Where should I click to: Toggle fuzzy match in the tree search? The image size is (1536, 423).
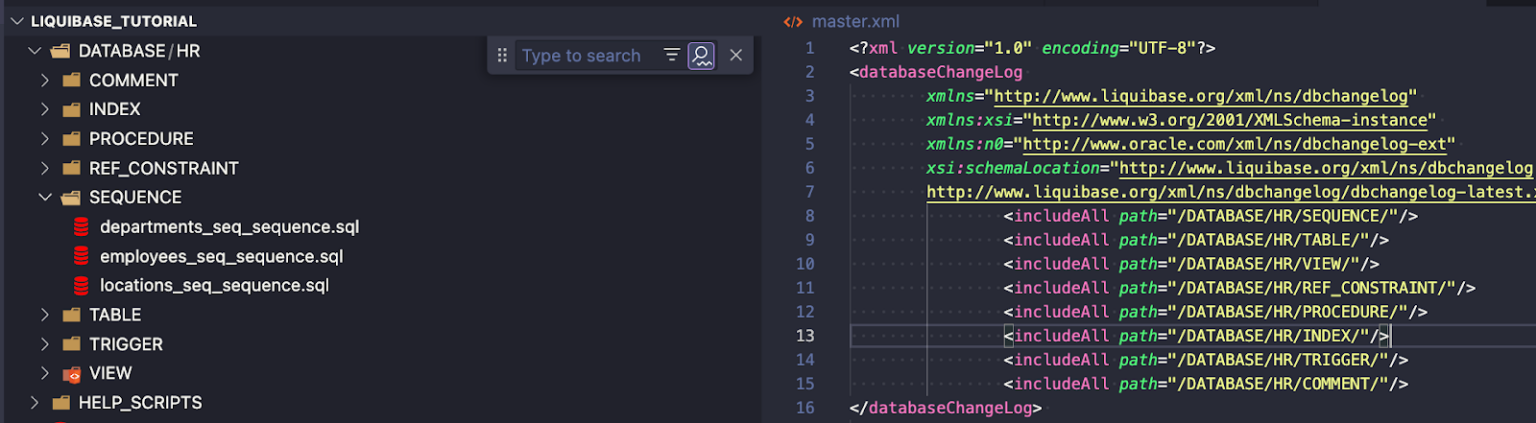click(x=701, y=56)
